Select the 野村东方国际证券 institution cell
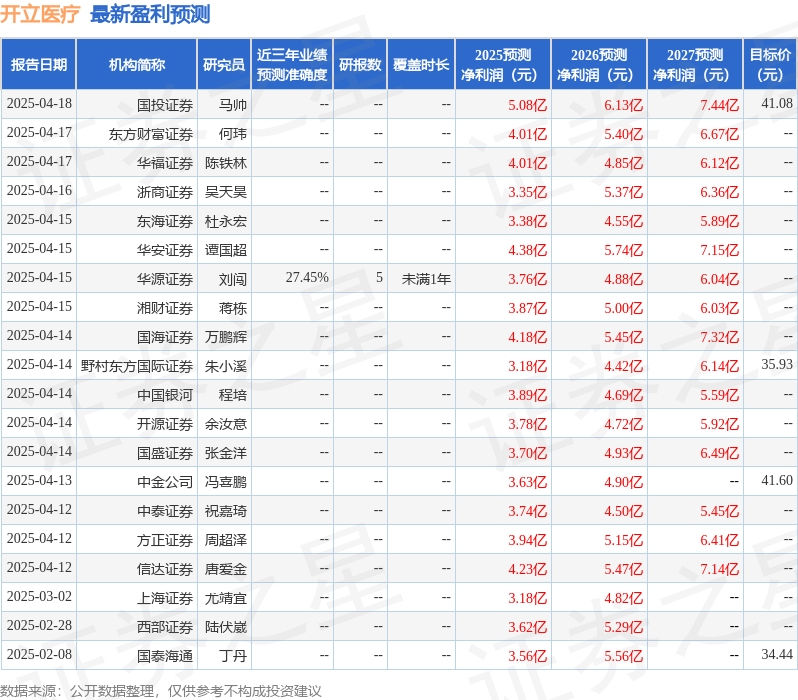The width and height of the screenshot is (798, 700). 137,367
